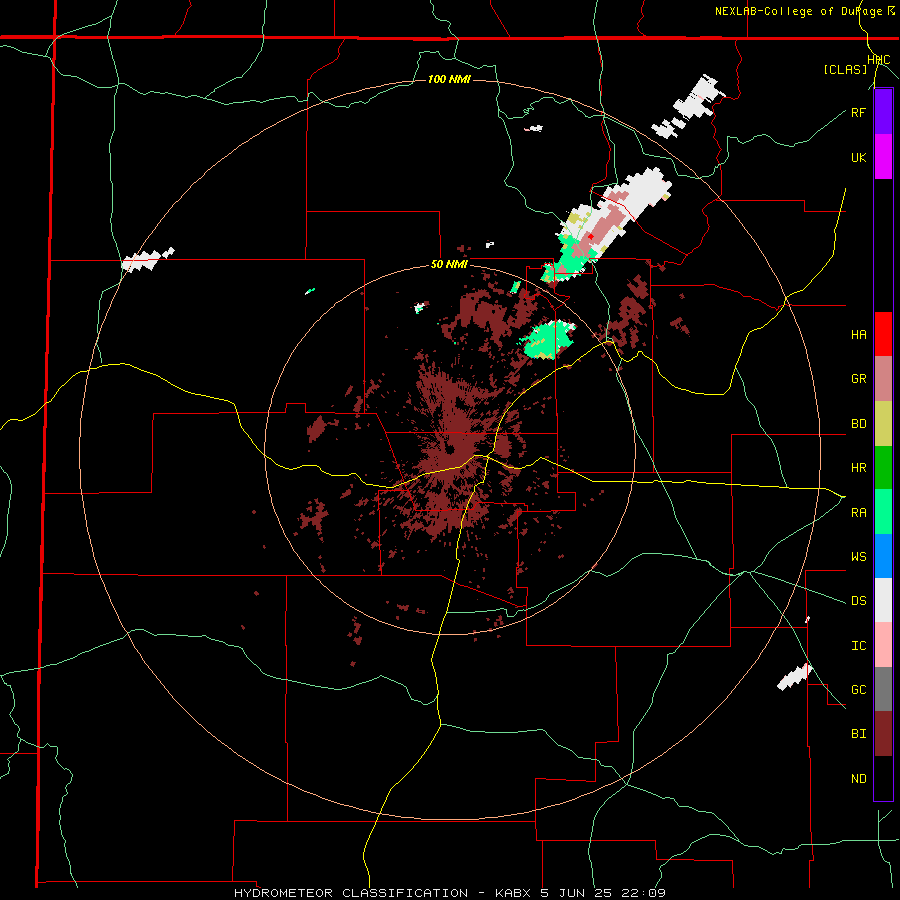The width and height of the screenshot is (900, 900).
Task: Click the BD yellow legend swatch
Action: point(883,424)
